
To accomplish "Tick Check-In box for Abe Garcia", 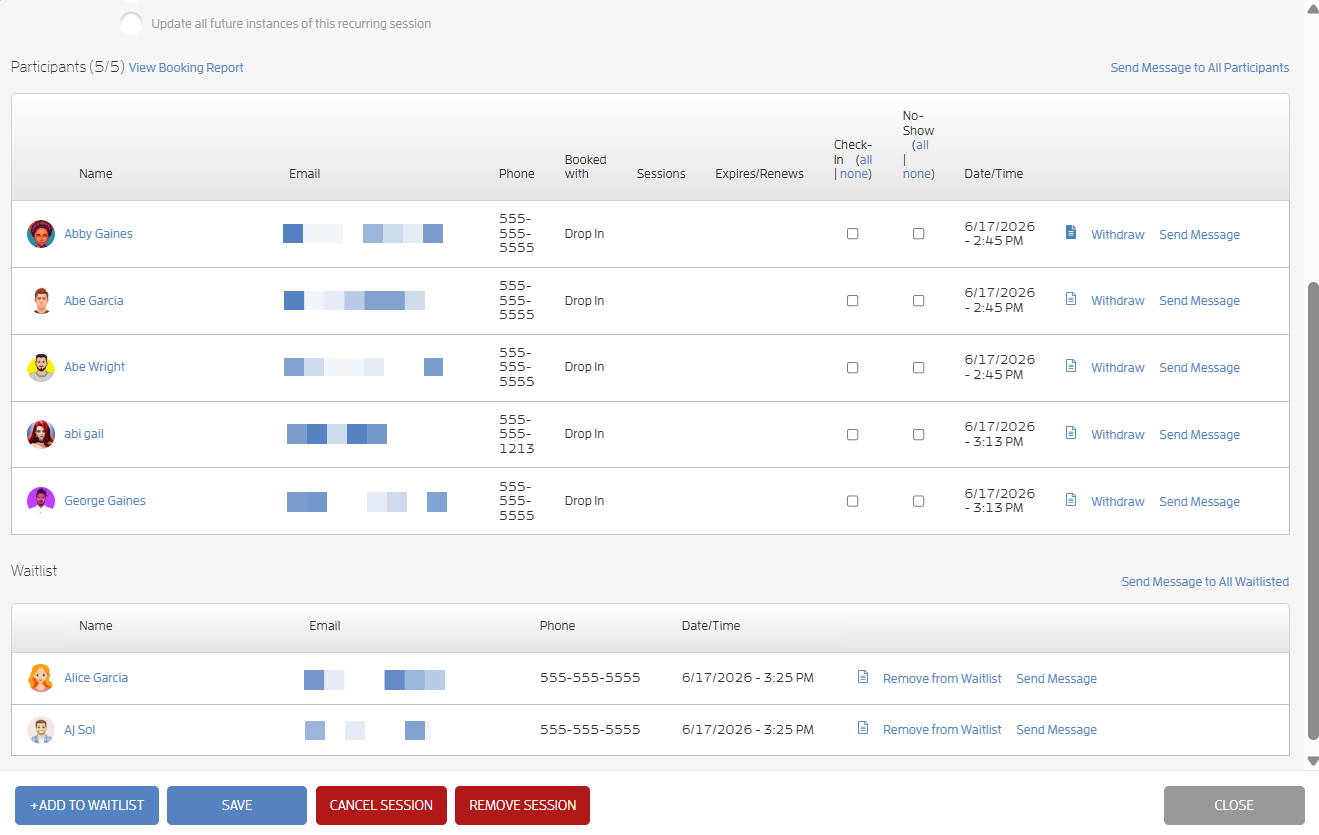I will coord(852,301).
